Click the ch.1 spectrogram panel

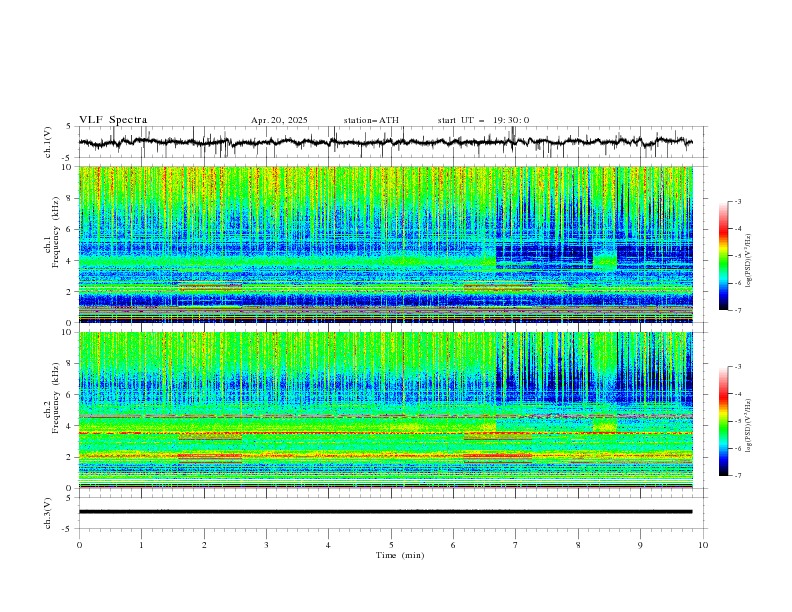coord(385,244)
